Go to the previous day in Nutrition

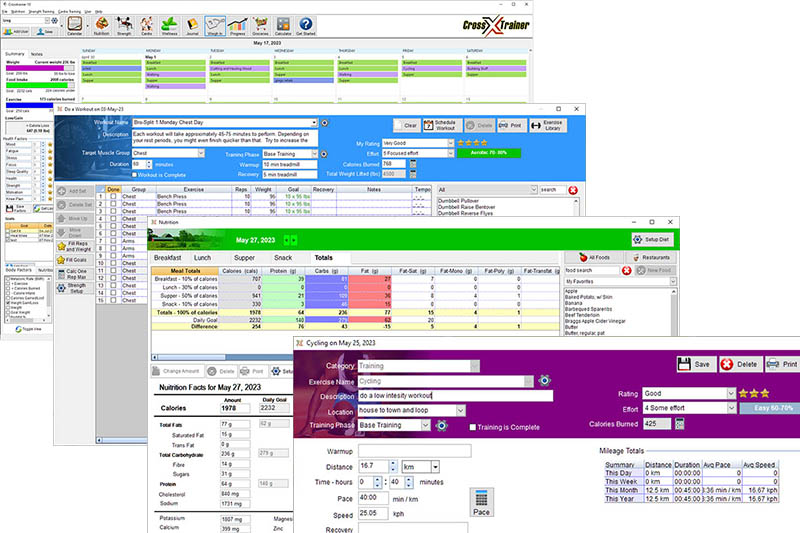[x=287, y=240]
